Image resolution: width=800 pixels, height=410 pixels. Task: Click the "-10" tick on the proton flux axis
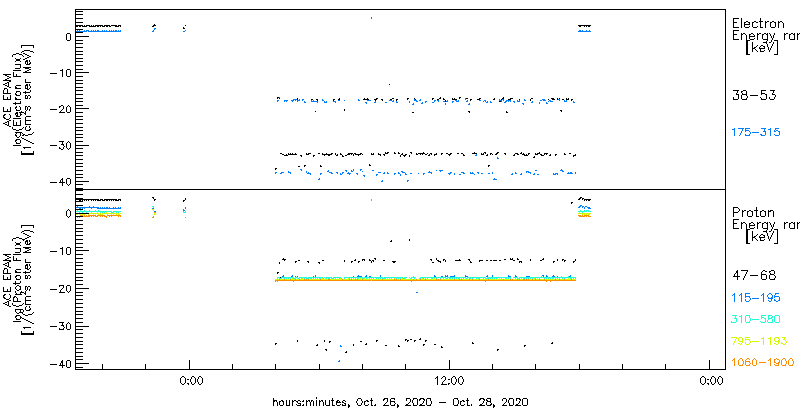(x=61, y=251)
